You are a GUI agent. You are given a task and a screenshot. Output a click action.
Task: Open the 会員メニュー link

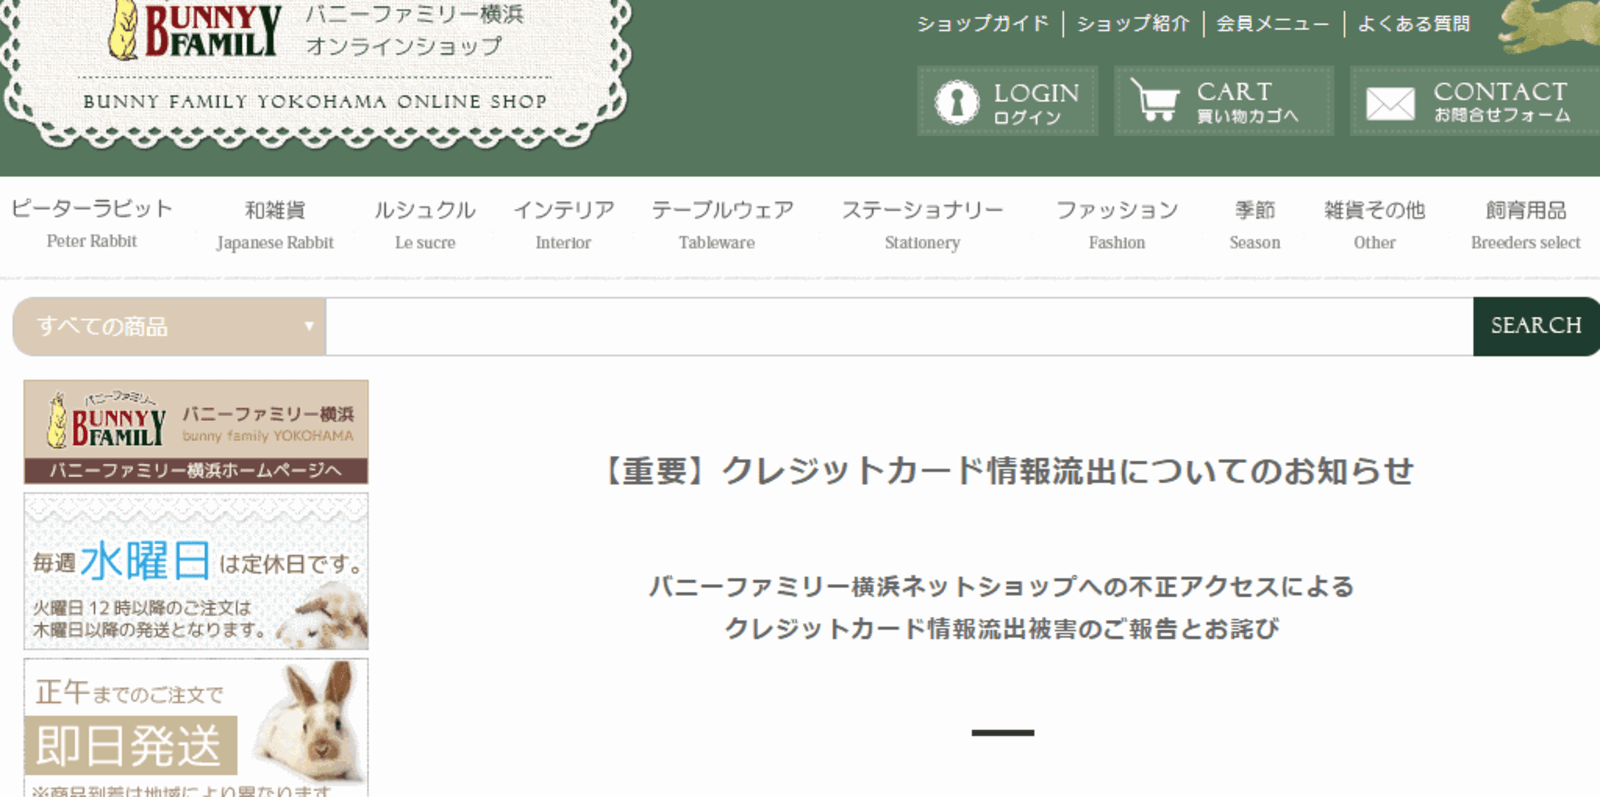[1272, 23]
